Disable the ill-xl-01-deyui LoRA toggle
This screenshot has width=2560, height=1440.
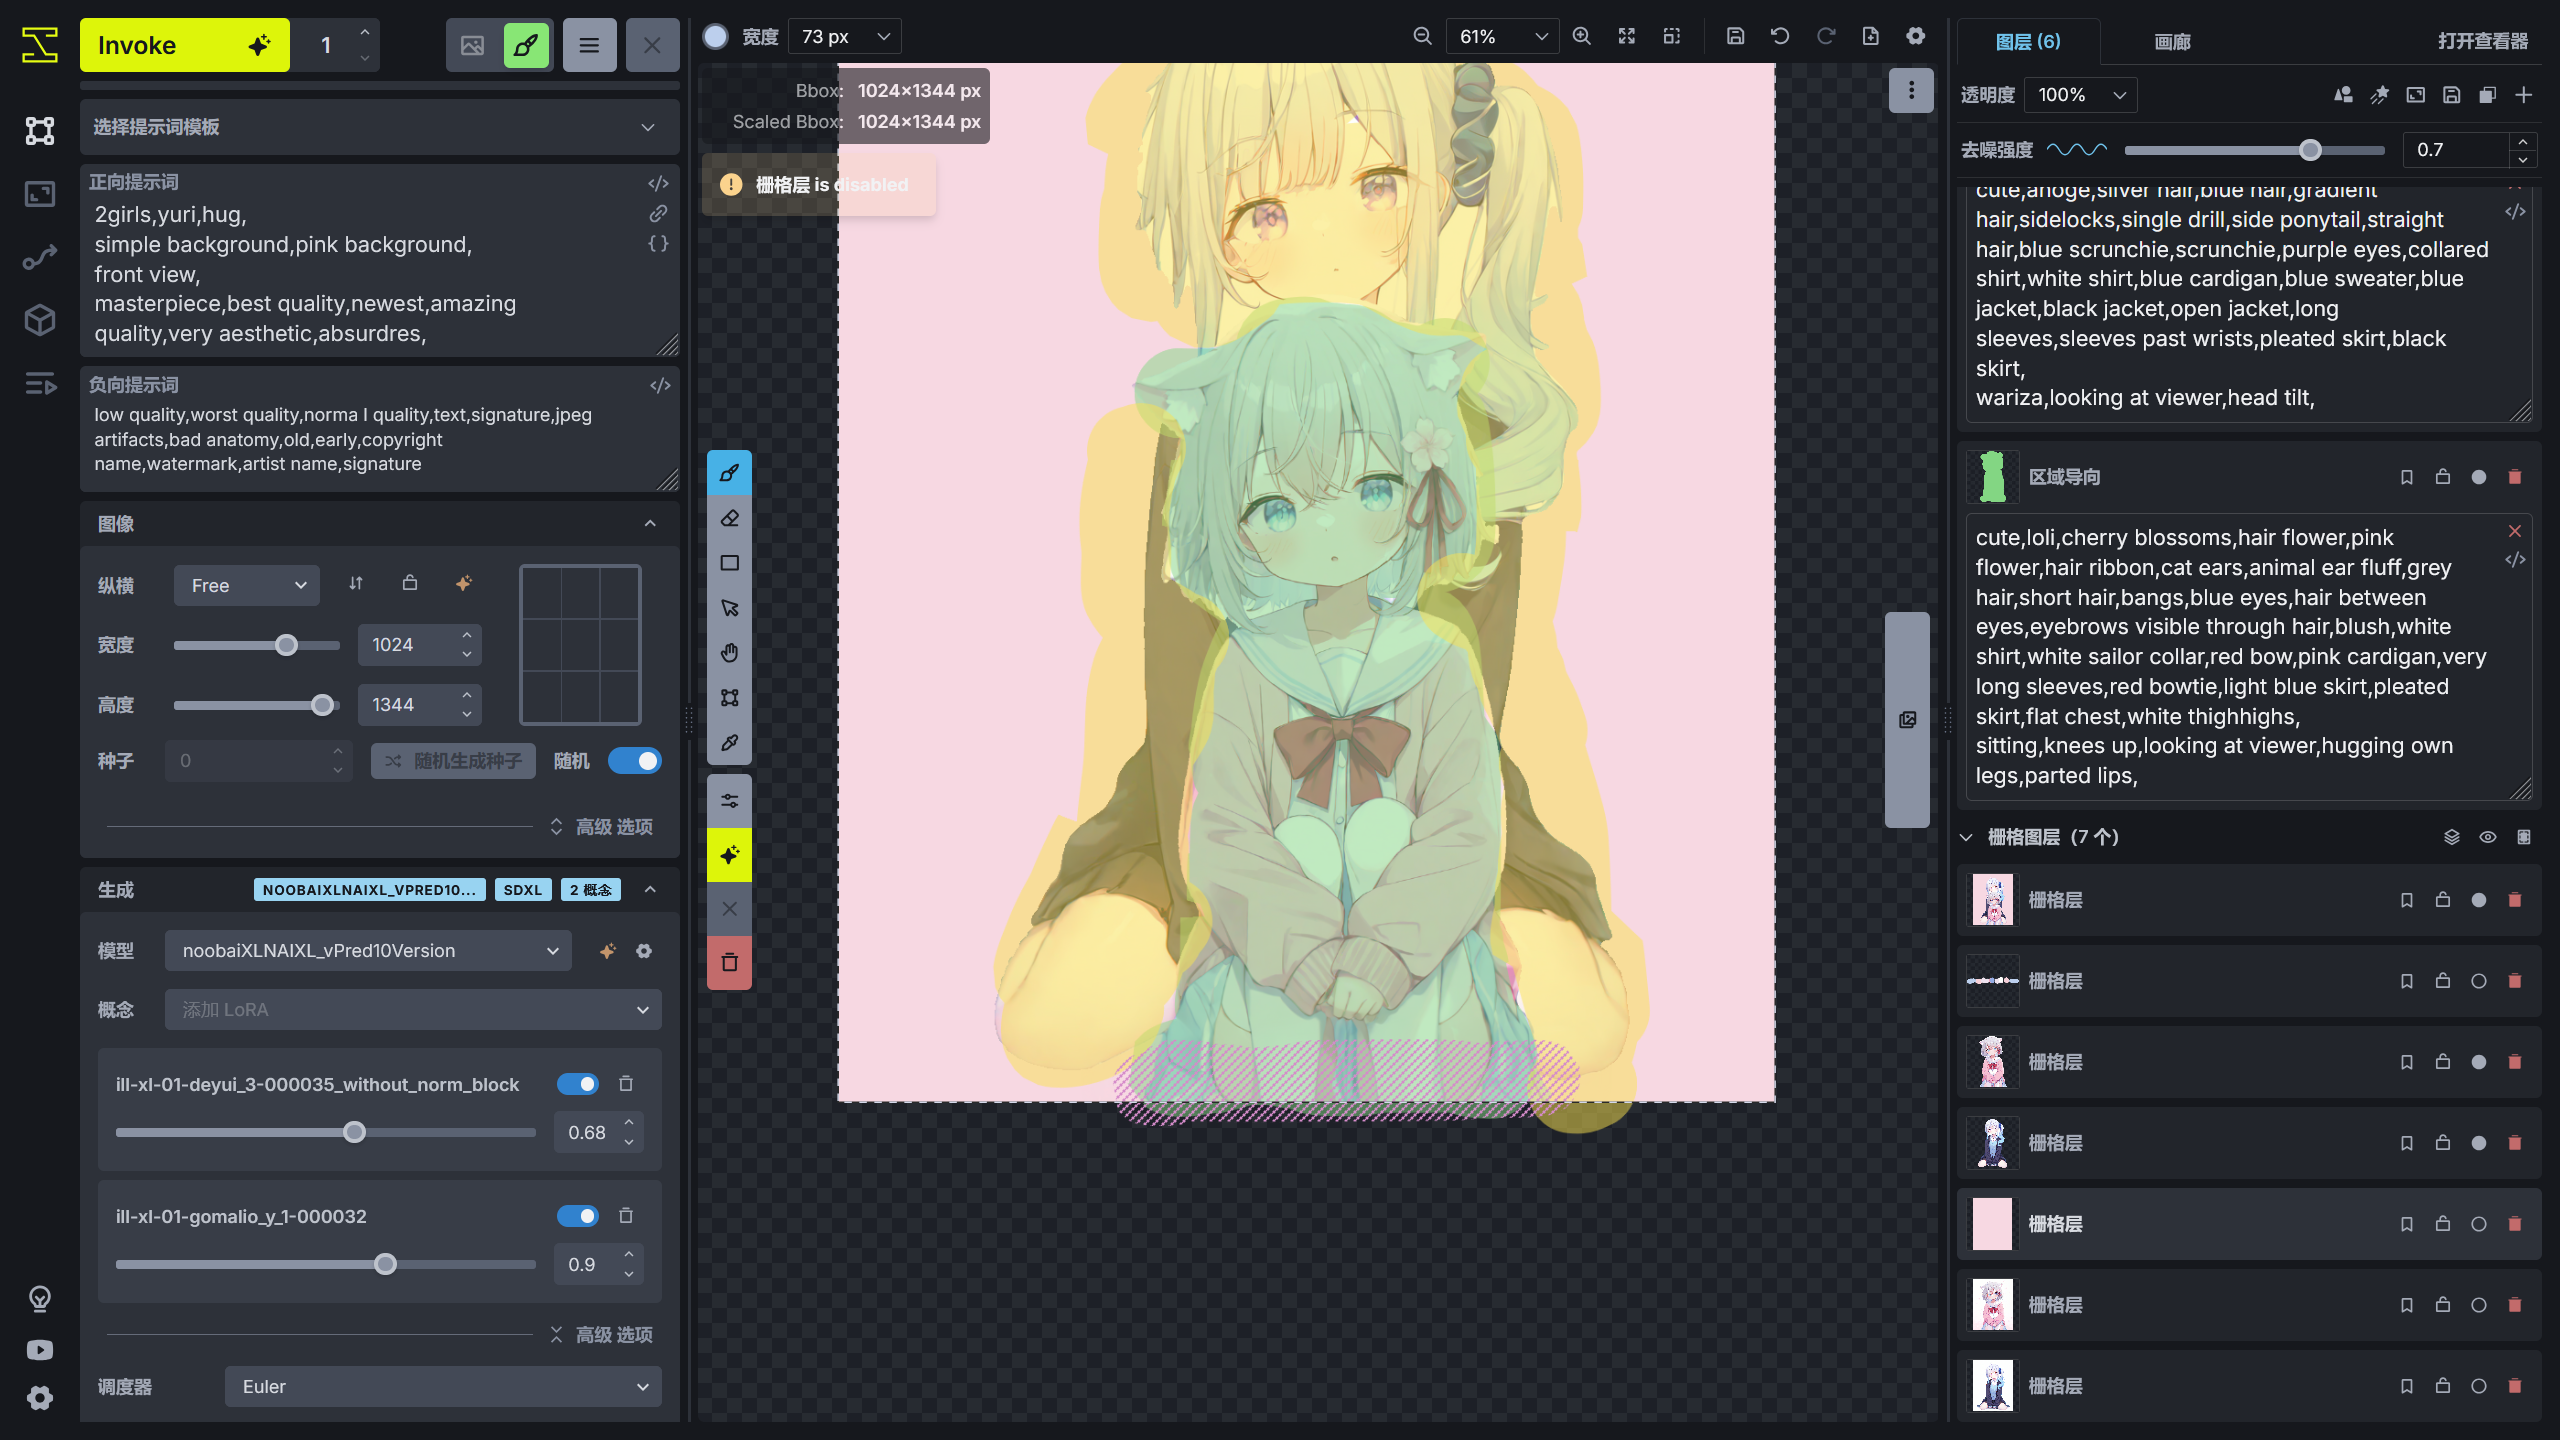[x=579, y=1083]
